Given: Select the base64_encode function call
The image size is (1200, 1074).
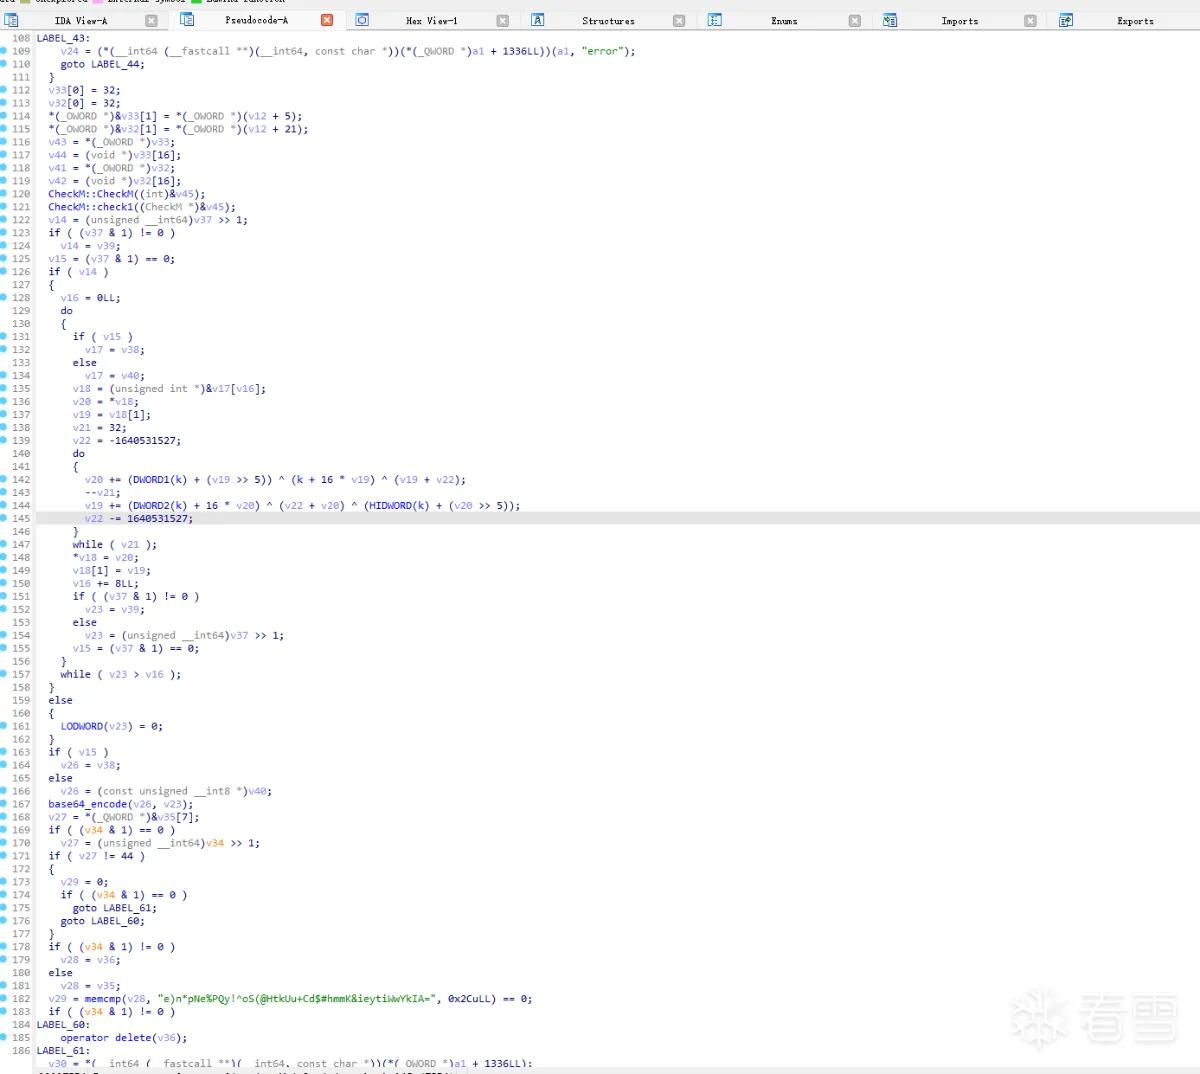Looking at the screenshot, I should 88,804.
